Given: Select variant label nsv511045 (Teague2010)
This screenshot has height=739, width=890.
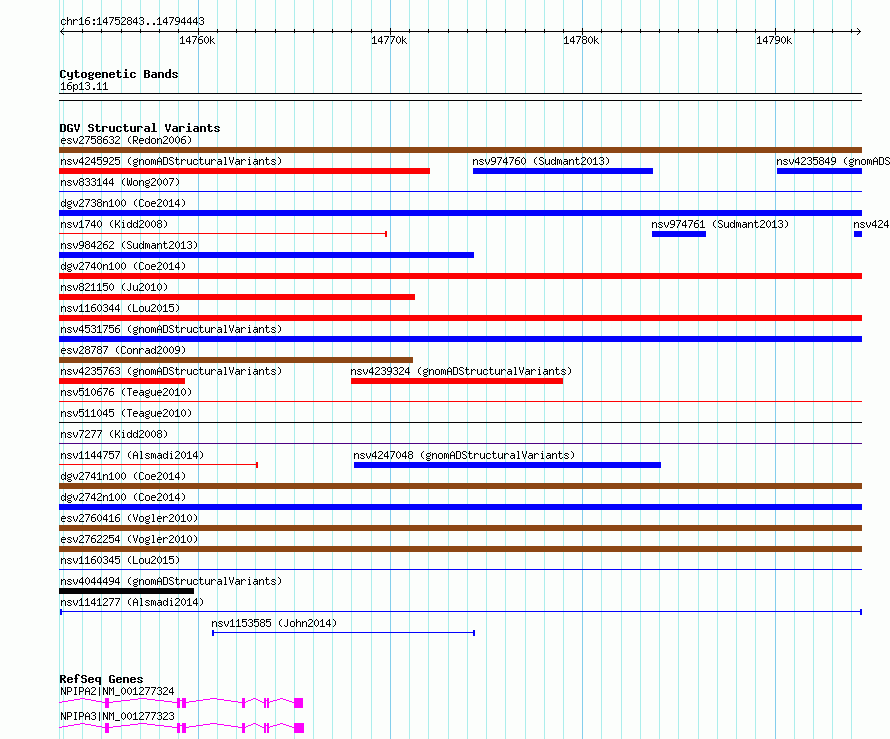Looking at the screenshot, I should 126,413.
